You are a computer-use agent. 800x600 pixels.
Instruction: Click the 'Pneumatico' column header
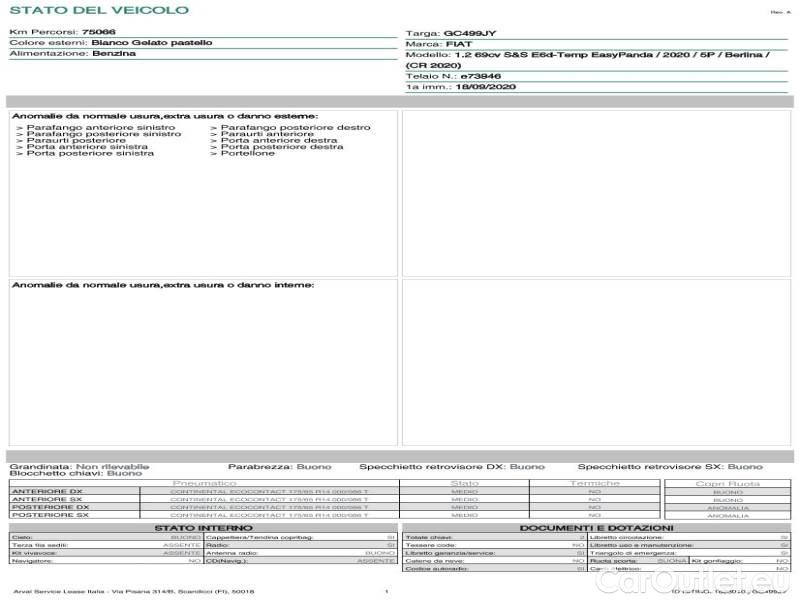click(204, 483)
